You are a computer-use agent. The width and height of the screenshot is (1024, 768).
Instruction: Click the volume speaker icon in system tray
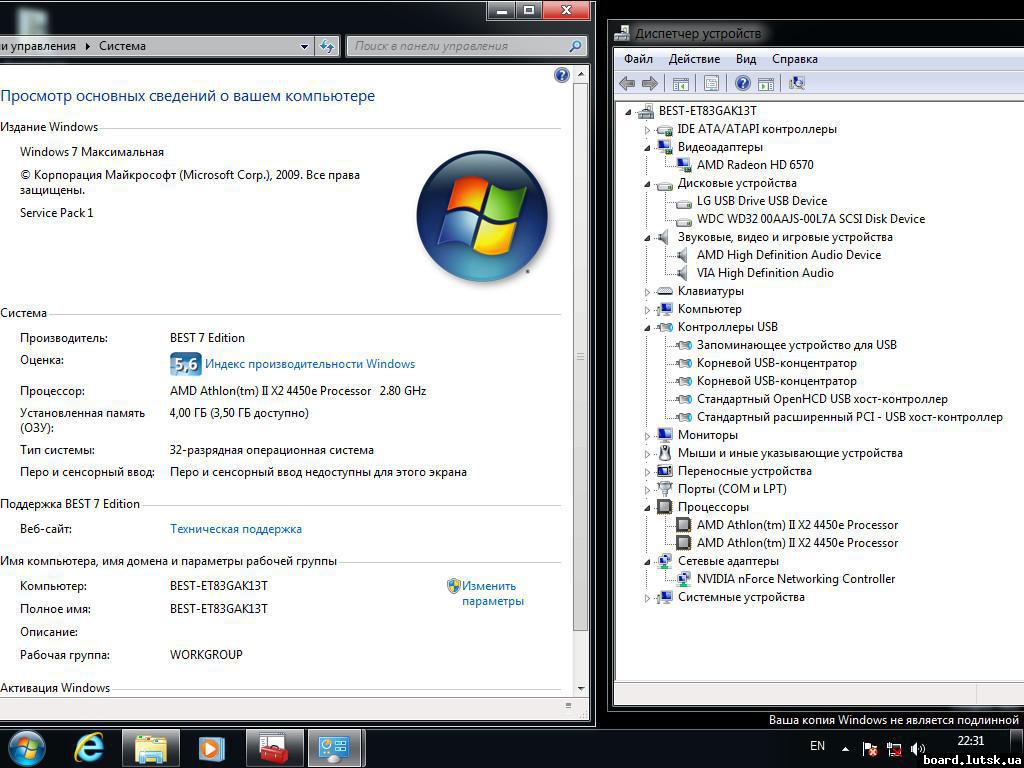918,748
